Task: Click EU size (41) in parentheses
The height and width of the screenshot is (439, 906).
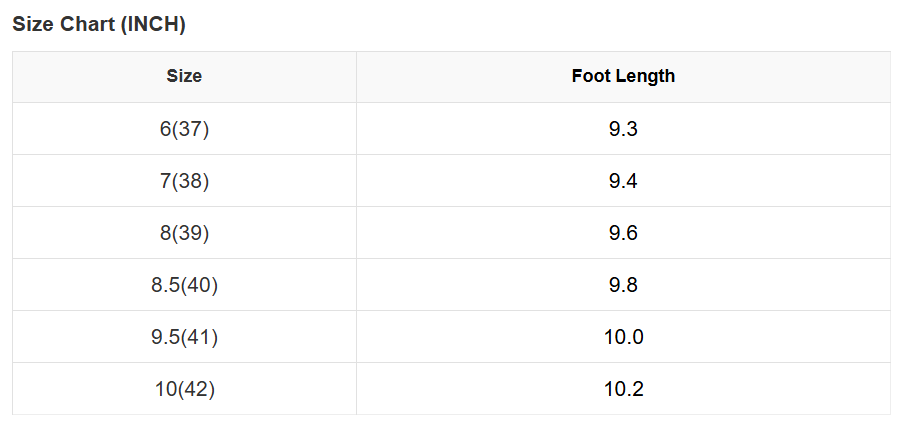Action: pyautogui.click(x=199, y=337)
